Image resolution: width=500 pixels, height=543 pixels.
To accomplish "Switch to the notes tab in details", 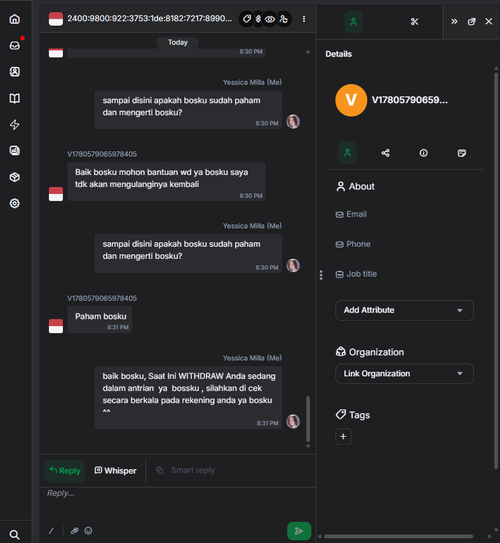I will [462, 153].
